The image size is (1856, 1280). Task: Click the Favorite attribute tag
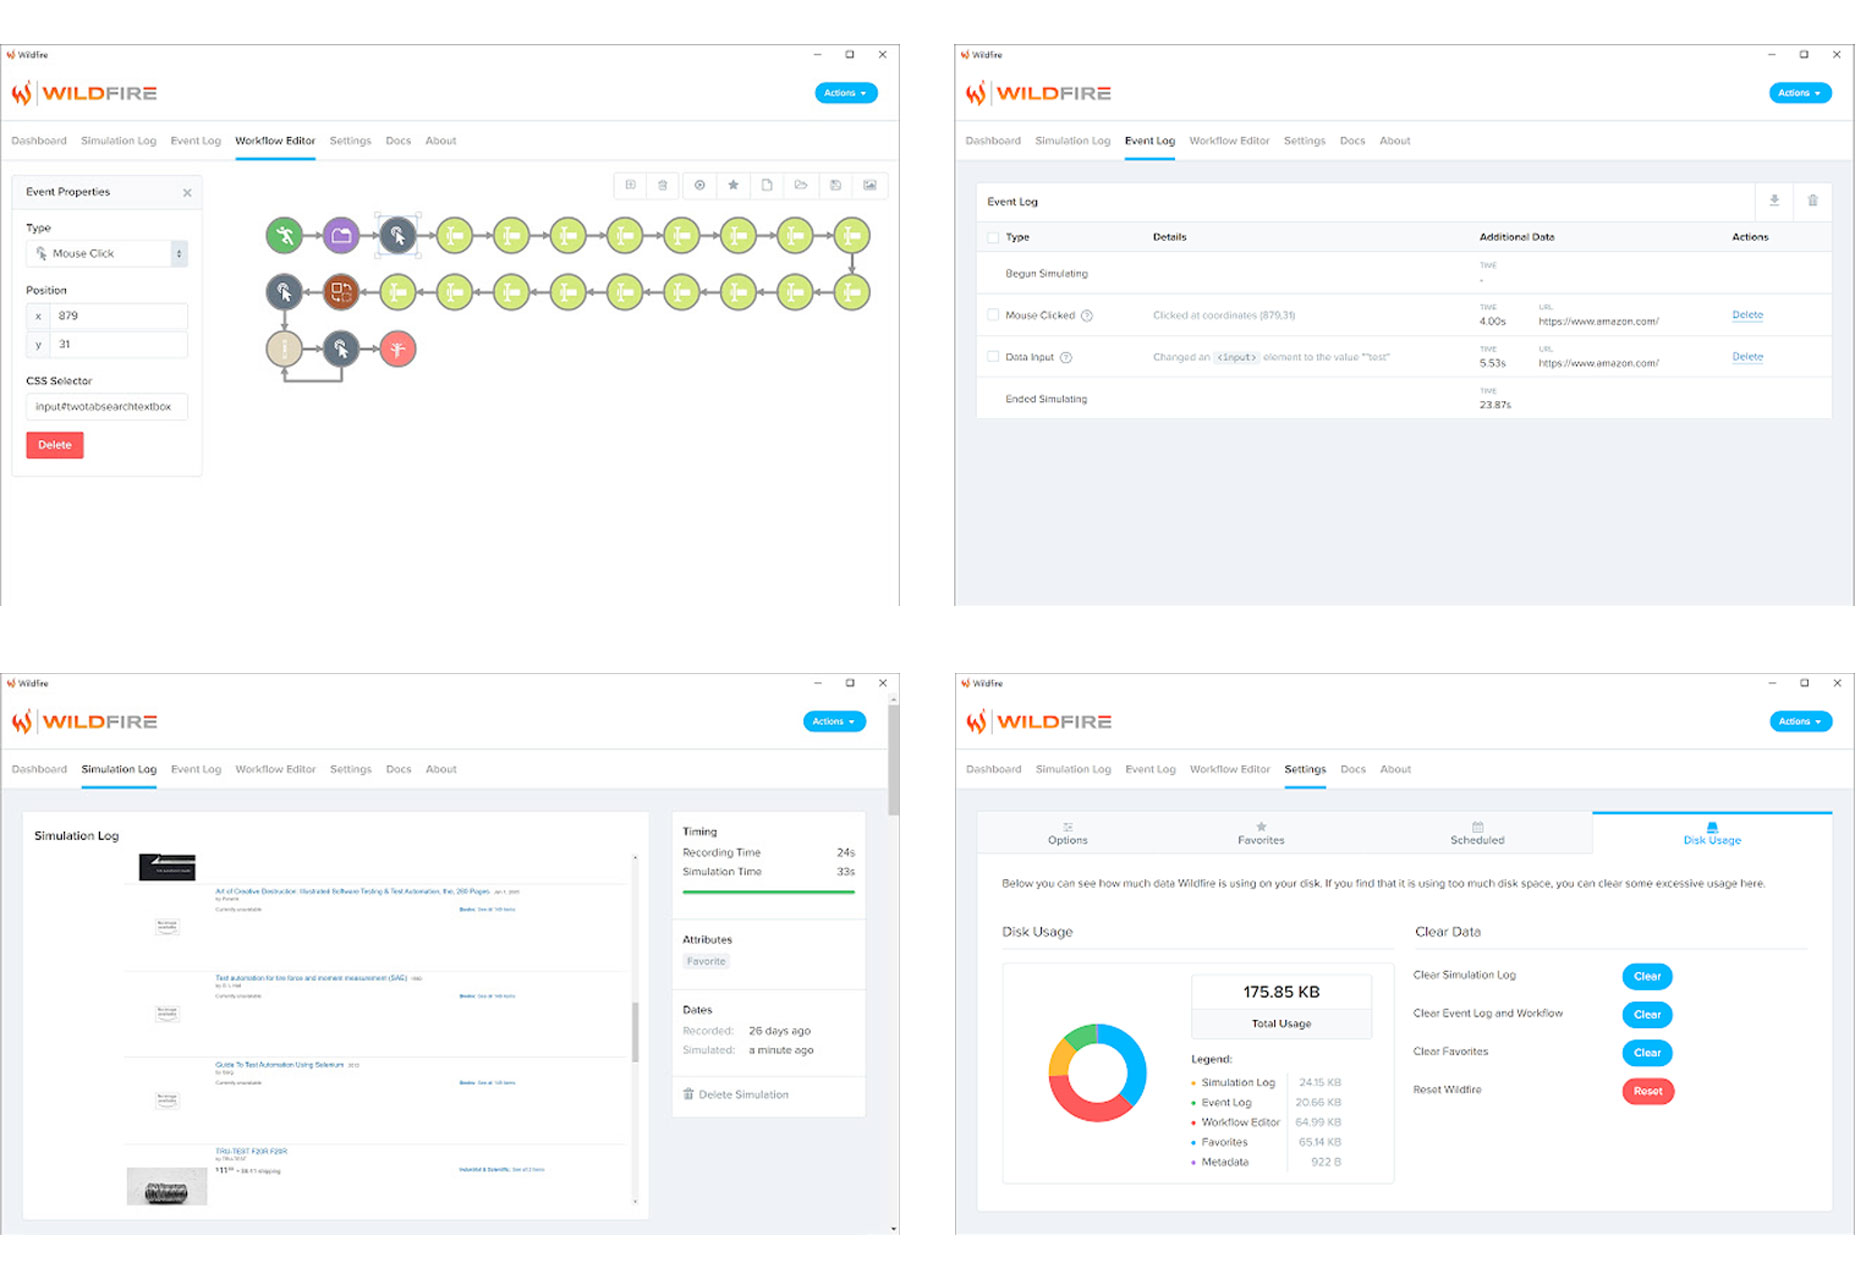pos(706,962)
